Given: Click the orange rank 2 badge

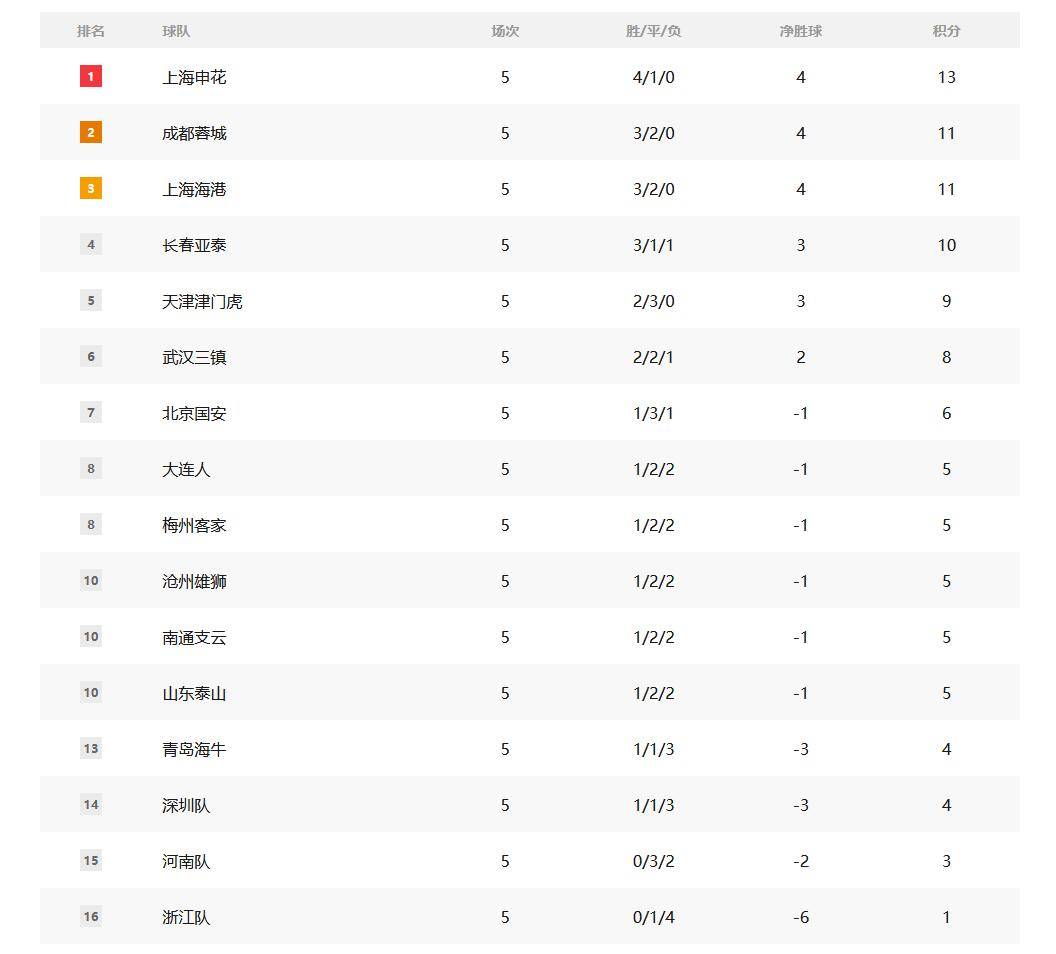Looking at the screenshot, I should [91, 132].
